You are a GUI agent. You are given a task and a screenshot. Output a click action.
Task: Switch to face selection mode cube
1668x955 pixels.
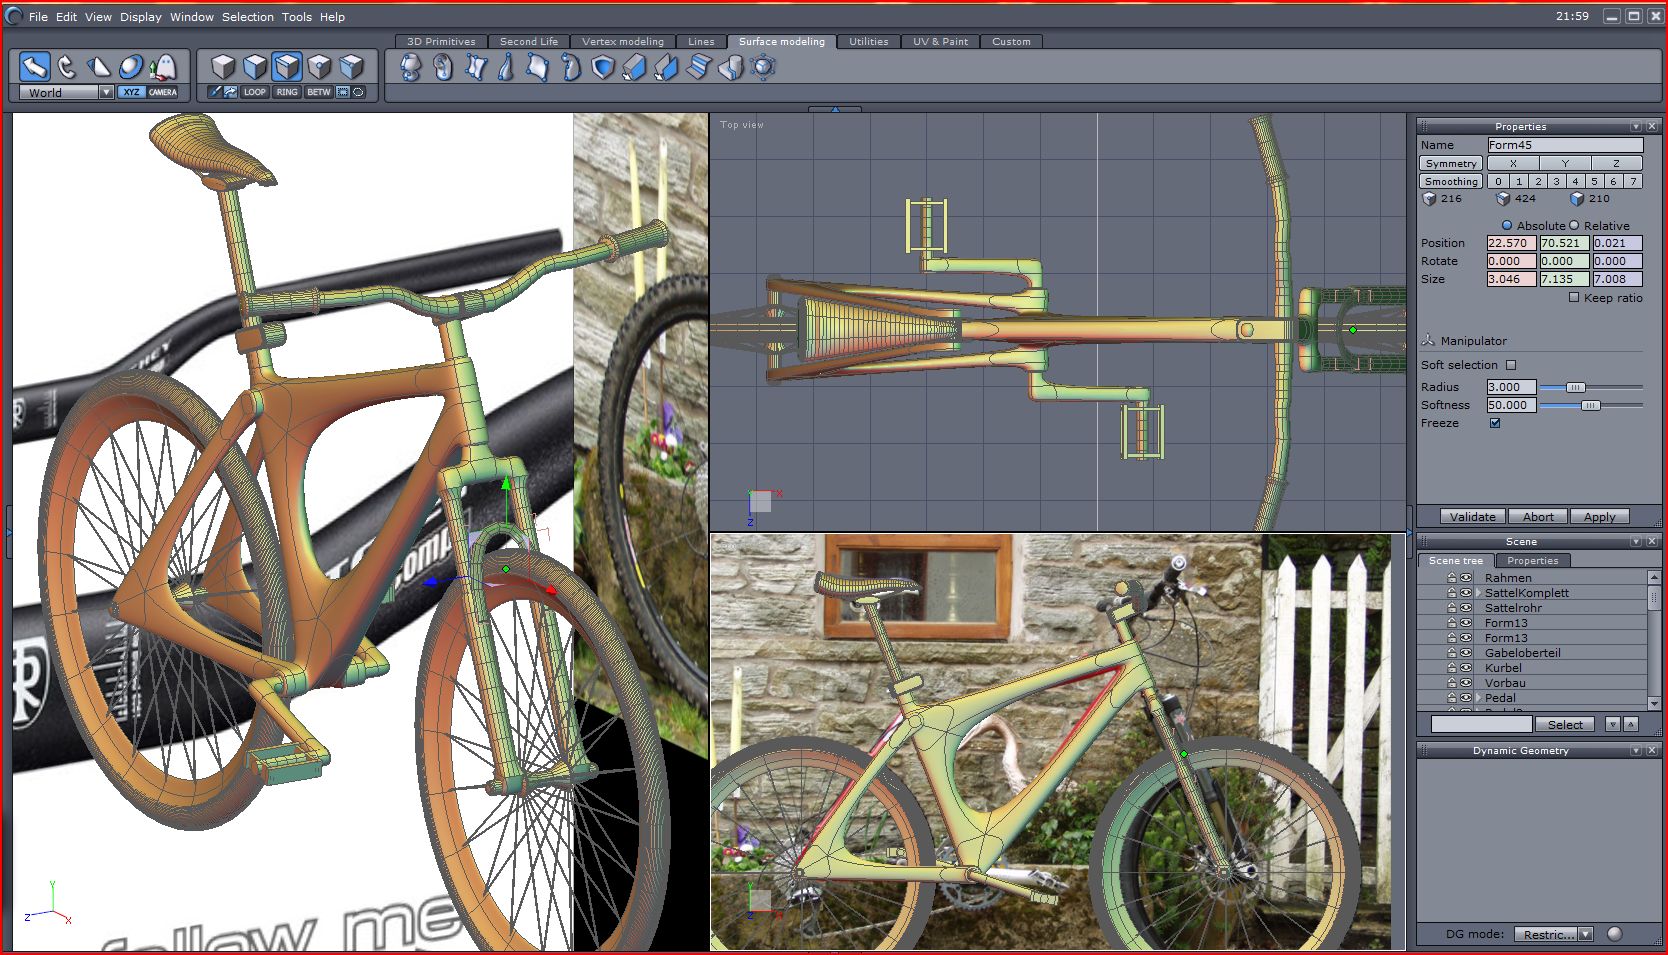pos(255,67)
